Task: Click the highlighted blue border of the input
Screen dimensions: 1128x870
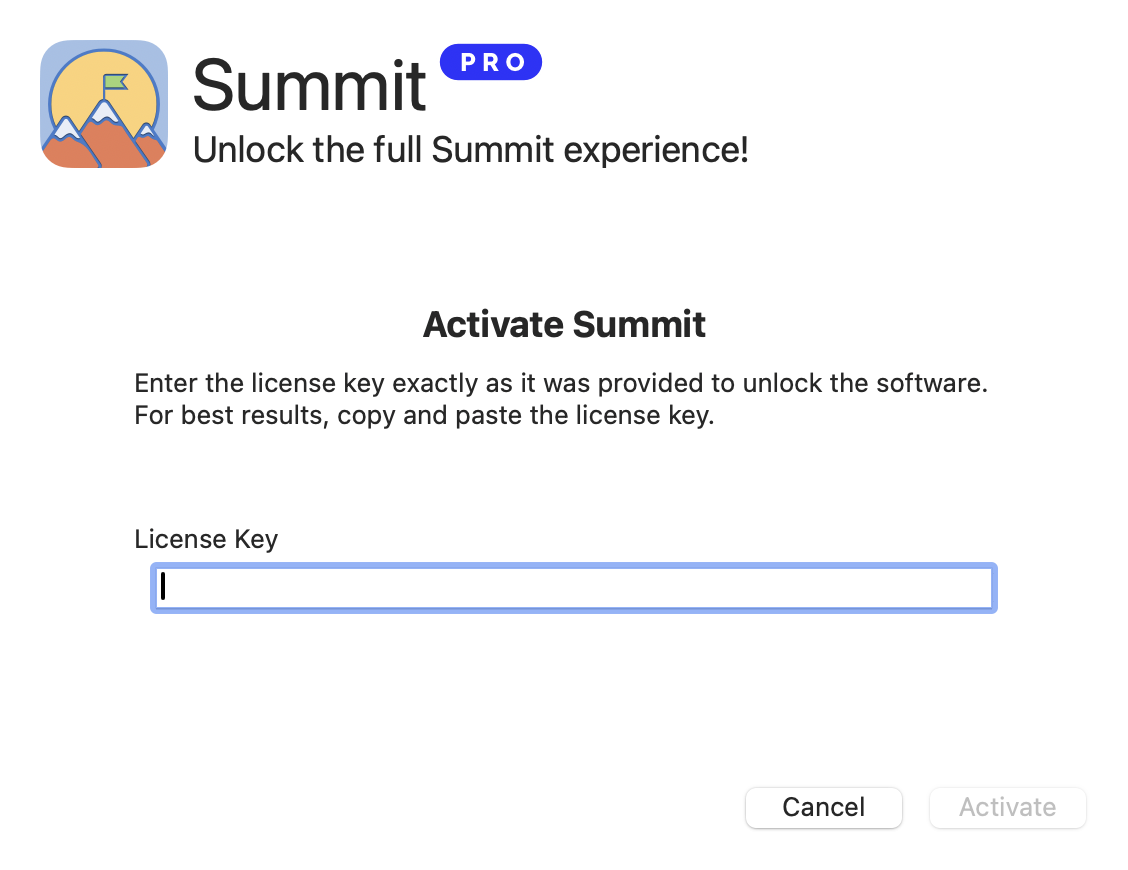Action: tap(573, 564)
